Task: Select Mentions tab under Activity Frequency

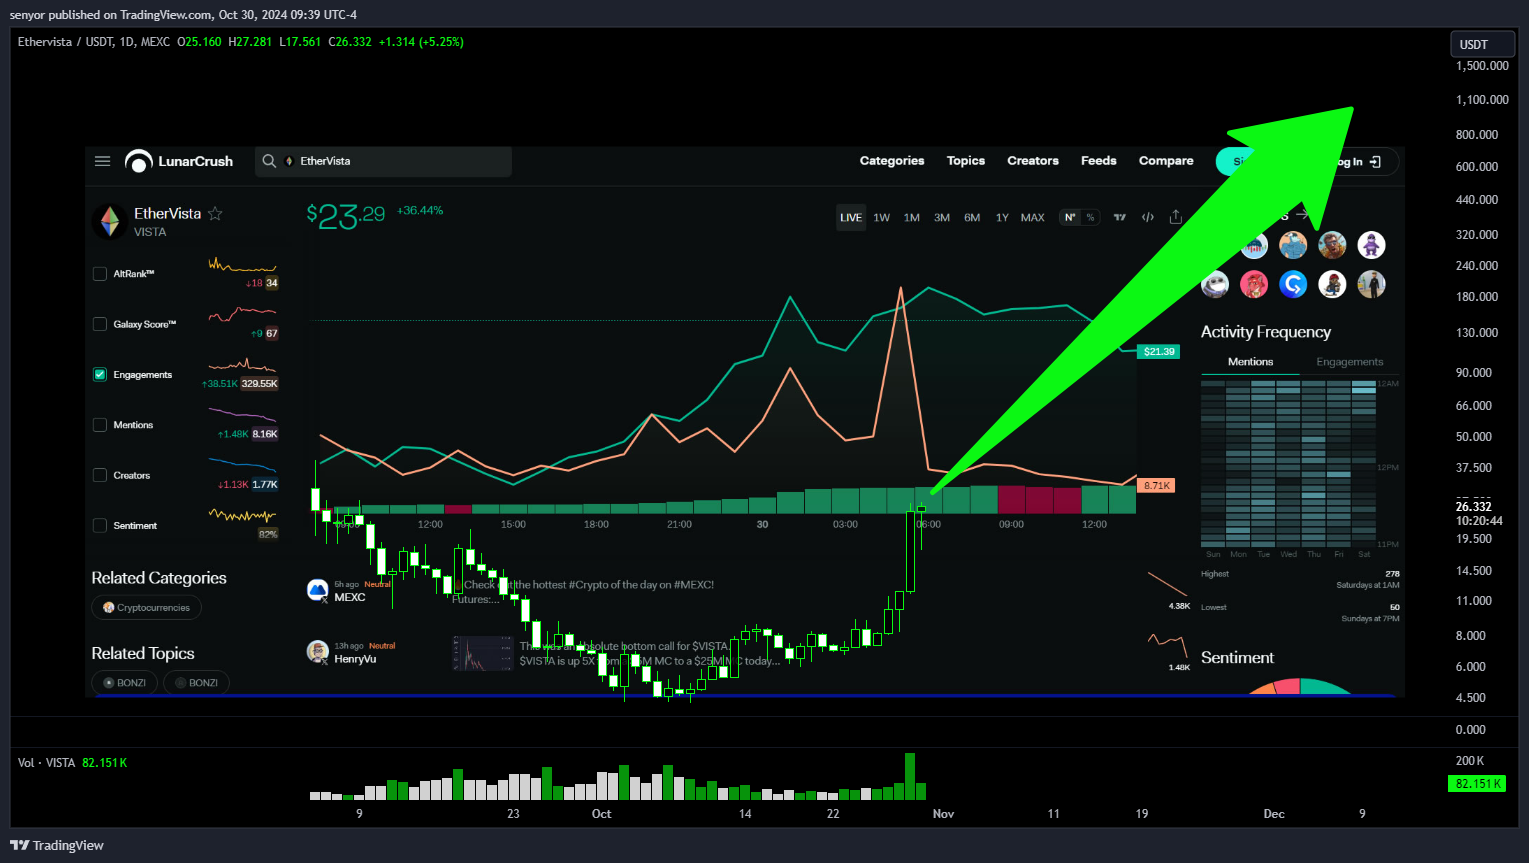Action: coord(1250,362)
